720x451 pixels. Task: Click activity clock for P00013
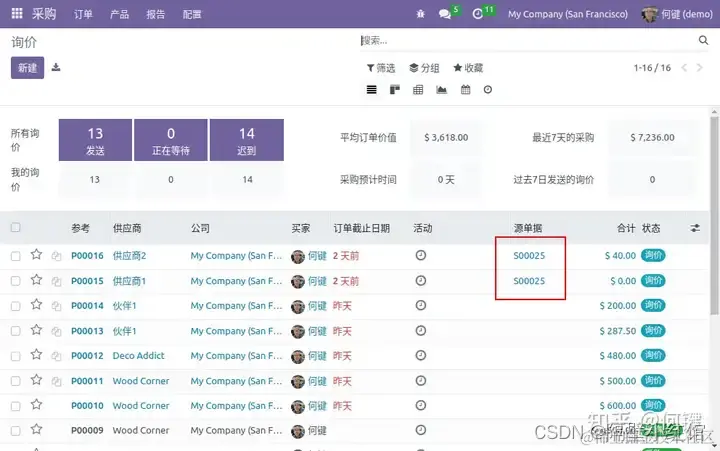(x=421, y=330)
